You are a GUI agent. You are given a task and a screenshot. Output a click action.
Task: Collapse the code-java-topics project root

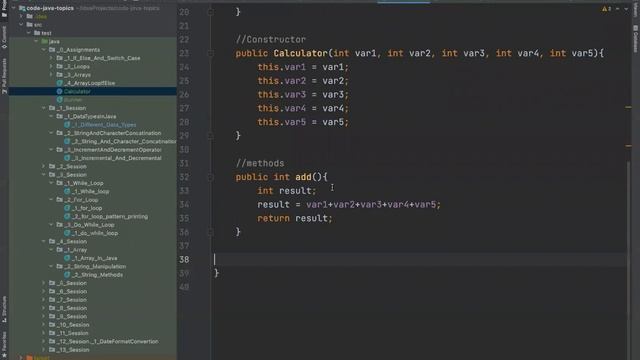point(13,8)
